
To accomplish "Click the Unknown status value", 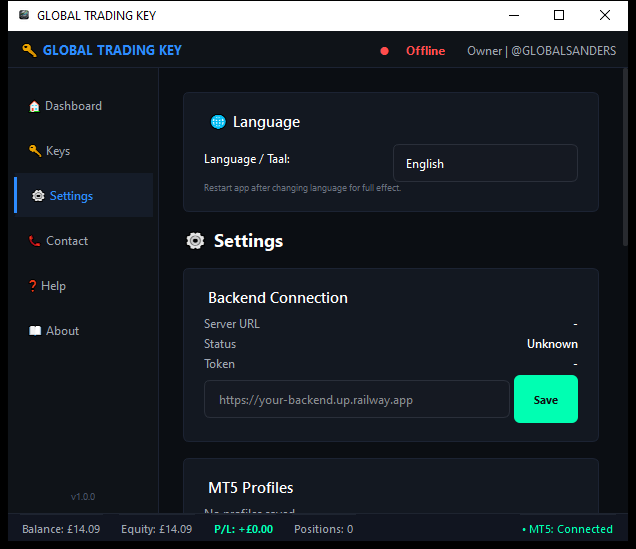I will click(x=552, y=344).
